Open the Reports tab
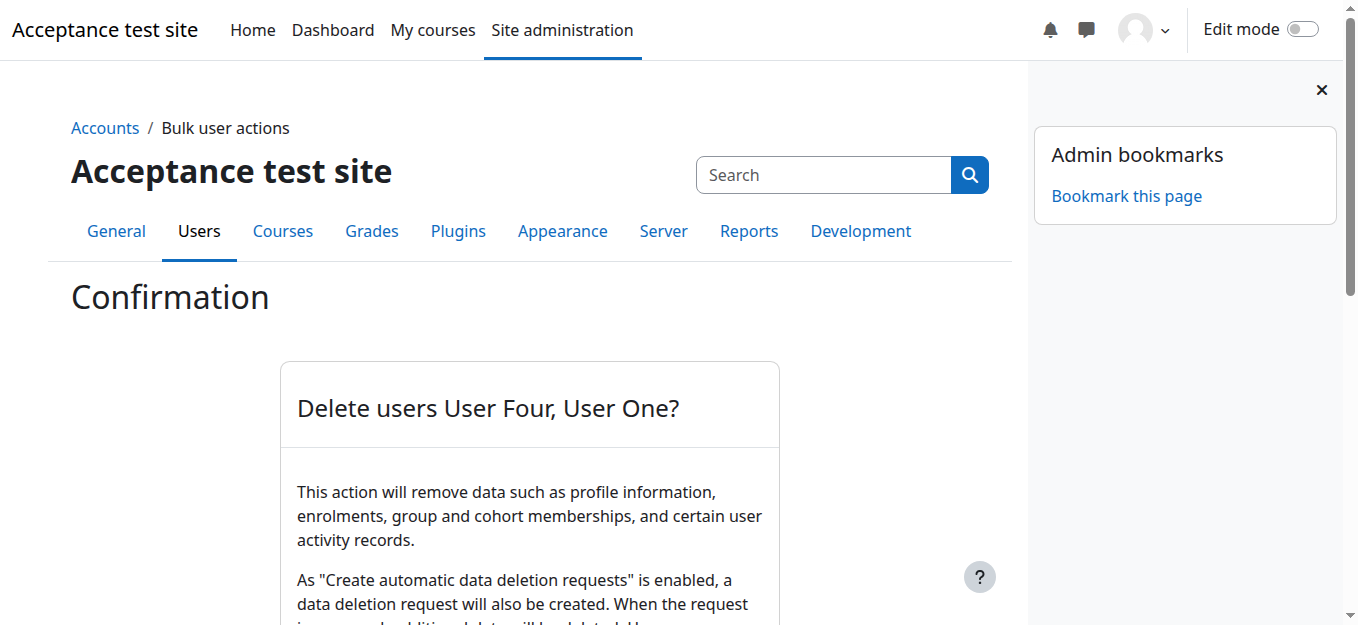This screenshot has width=1358, height=625. [749, 231]
